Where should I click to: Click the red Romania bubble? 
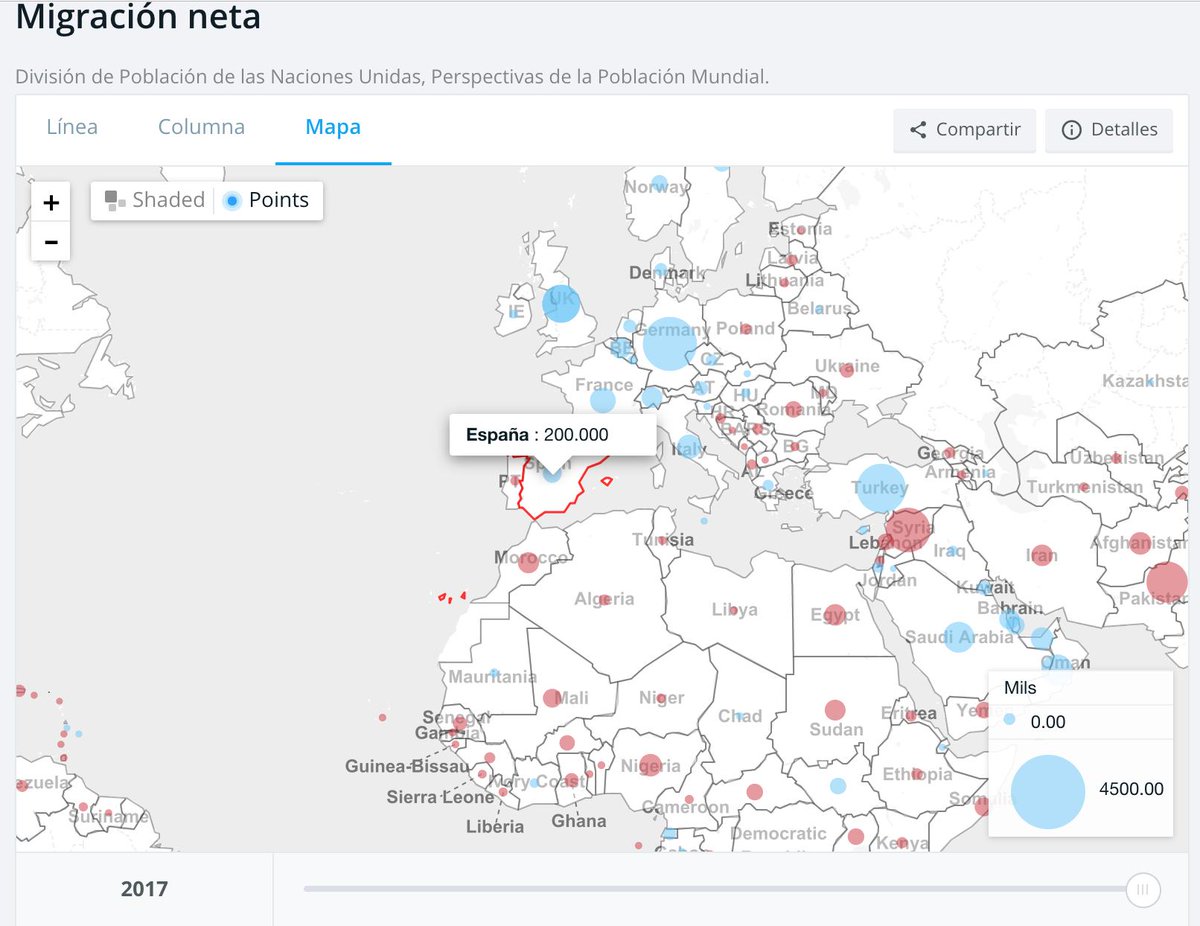[x=793, y=409]
